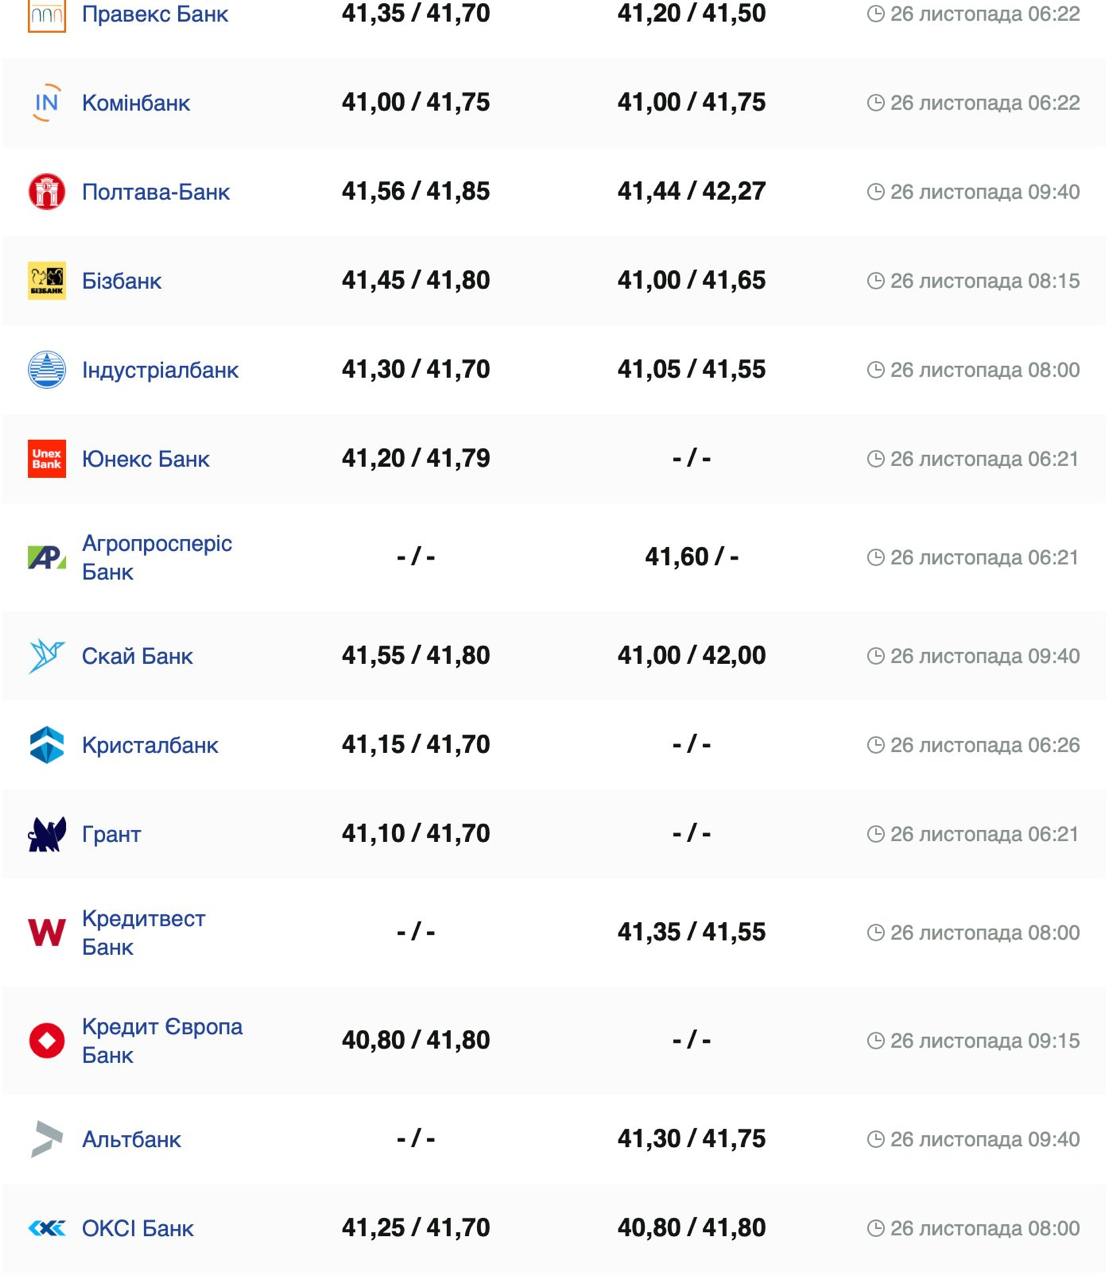Click the ОКСІ Банк logo icon

point(47,1228)
